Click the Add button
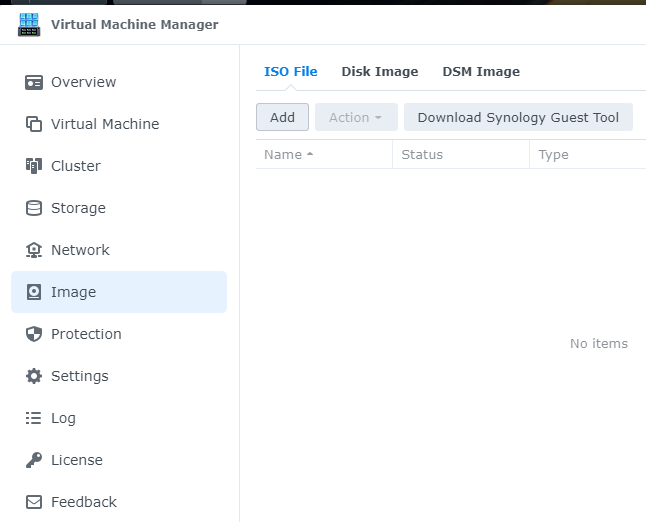The width and height of the screenshot is (646, 522). tap(282, 117)
